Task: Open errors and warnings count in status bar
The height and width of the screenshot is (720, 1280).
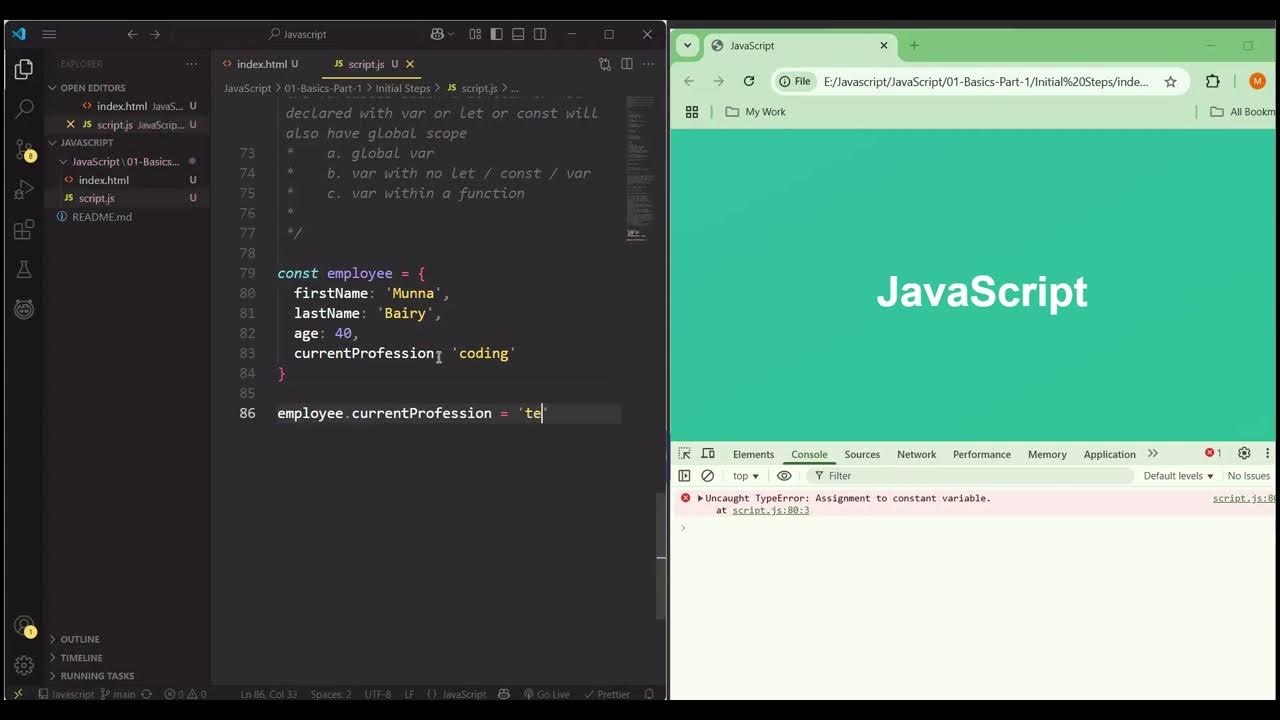Action: tap(185, 694)
